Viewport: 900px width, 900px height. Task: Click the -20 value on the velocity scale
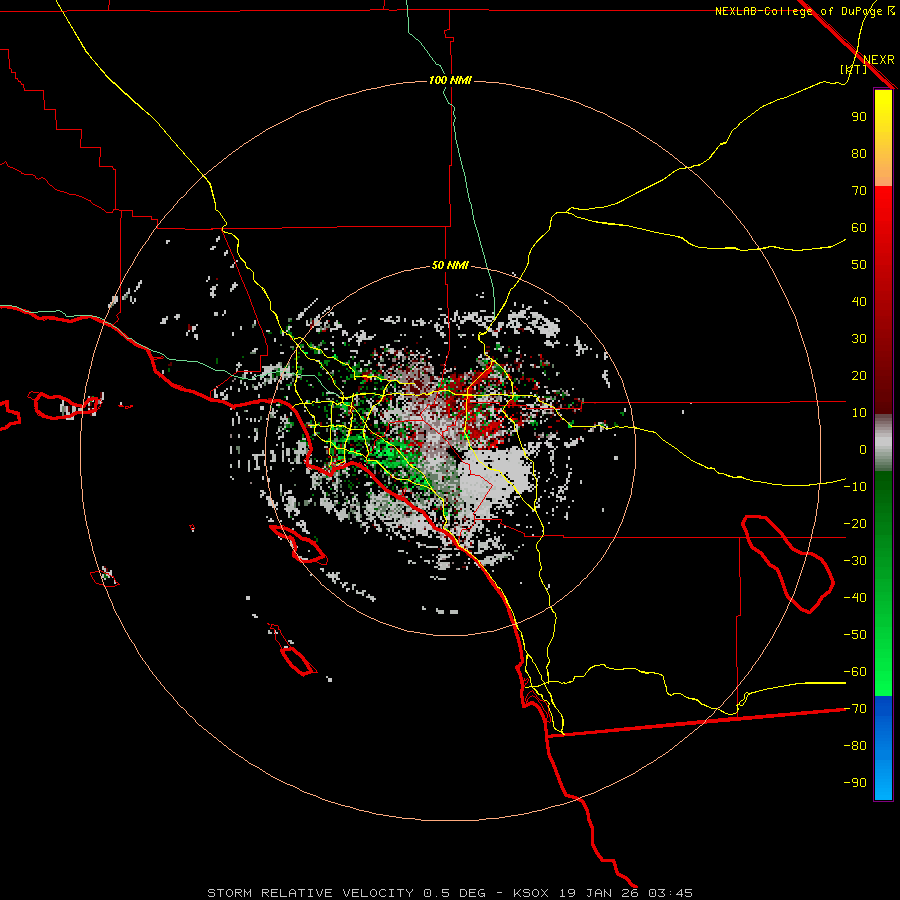pyautogui.click(x=855, y=524)
